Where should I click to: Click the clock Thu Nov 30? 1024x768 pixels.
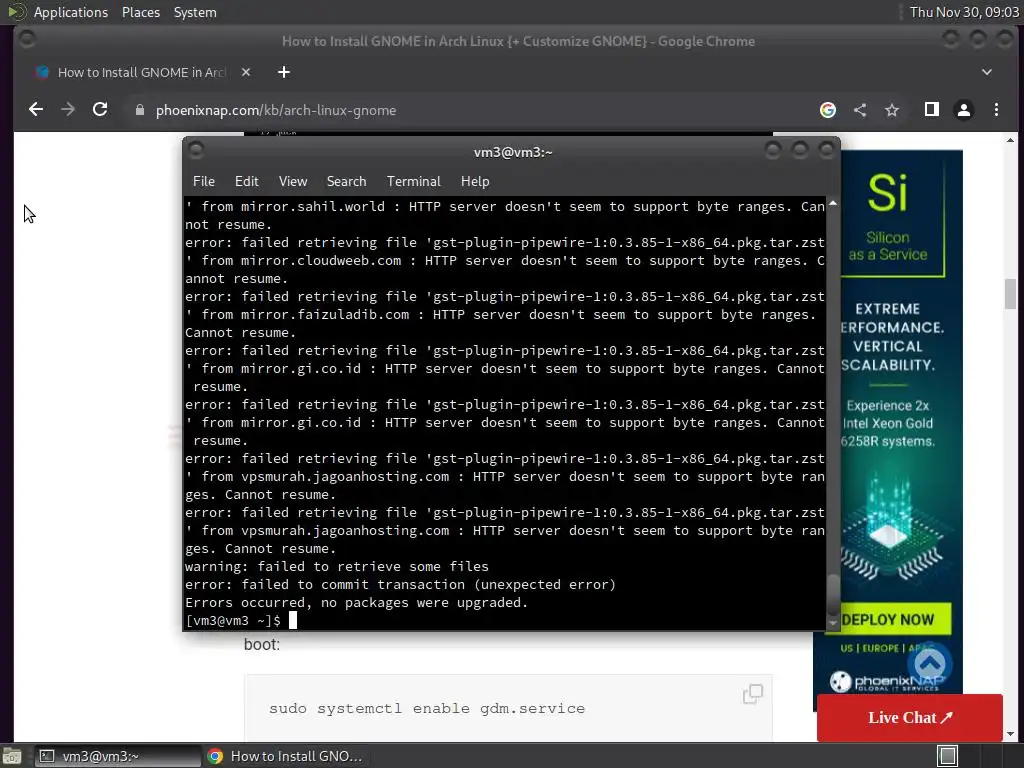point(964,12)
